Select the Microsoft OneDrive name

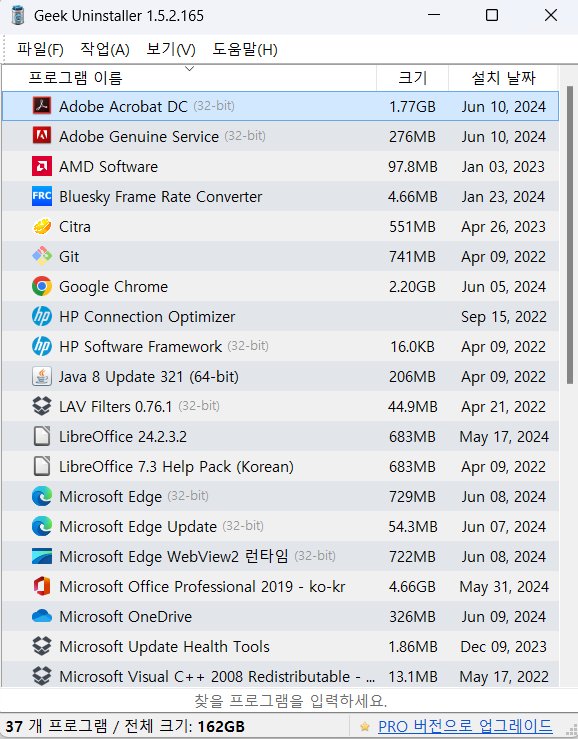(x=125, y=617)
